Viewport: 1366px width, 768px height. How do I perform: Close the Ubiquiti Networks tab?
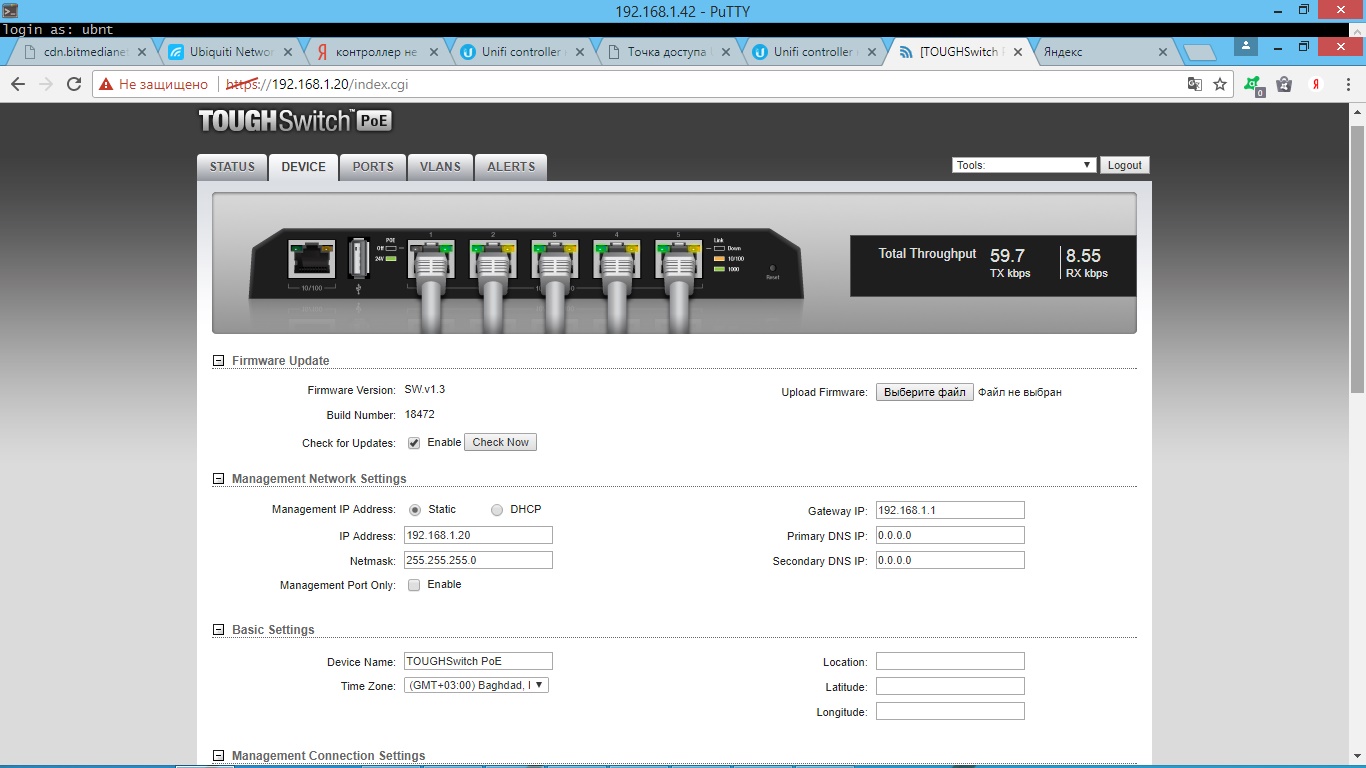coord(288,52)
